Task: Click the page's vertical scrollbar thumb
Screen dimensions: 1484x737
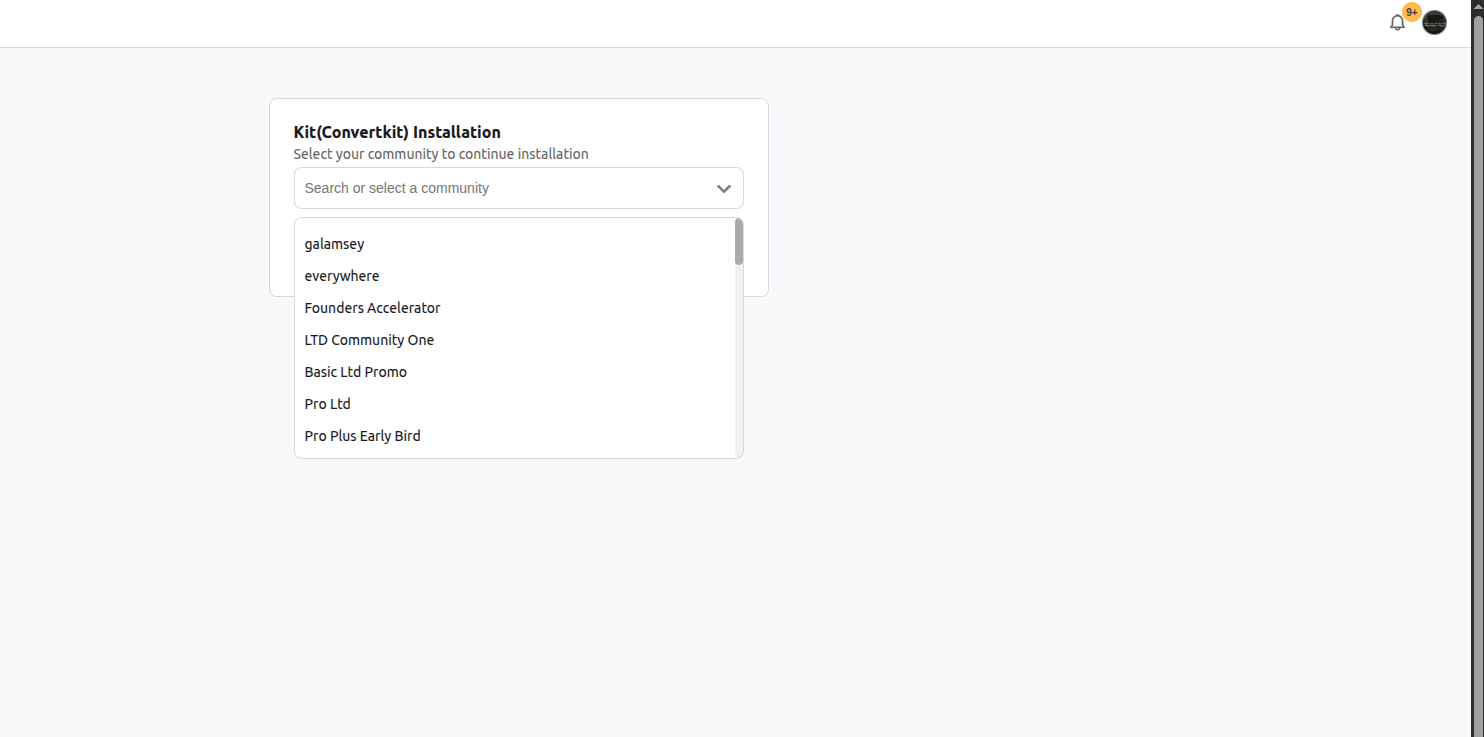Action: 1477,300
